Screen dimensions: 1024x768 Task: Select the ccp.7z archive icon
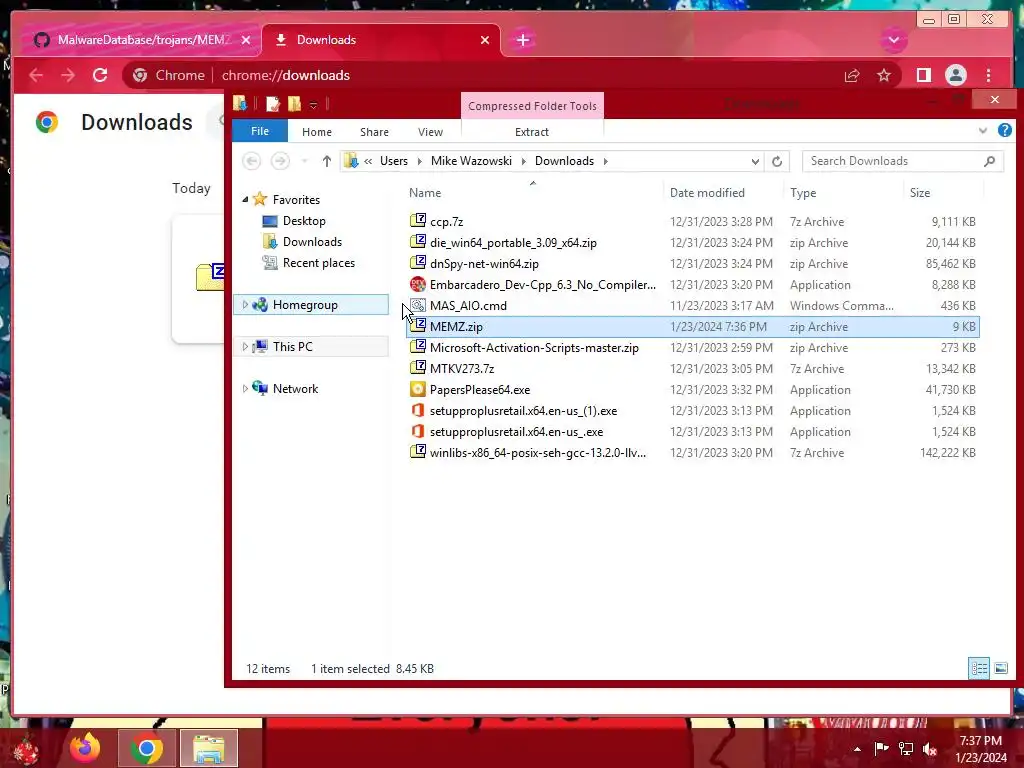[418, 221]
